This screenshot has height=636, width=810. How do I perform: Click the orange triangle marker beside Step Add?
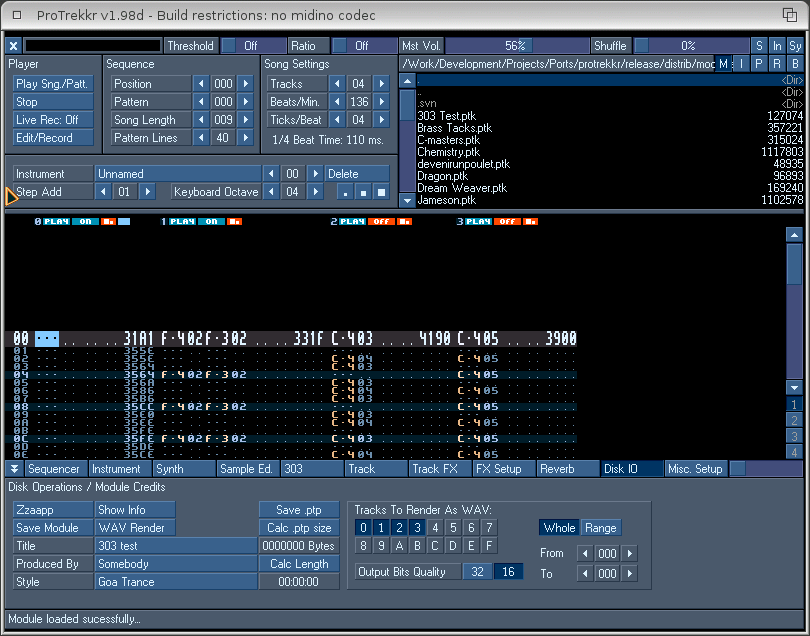11,197
